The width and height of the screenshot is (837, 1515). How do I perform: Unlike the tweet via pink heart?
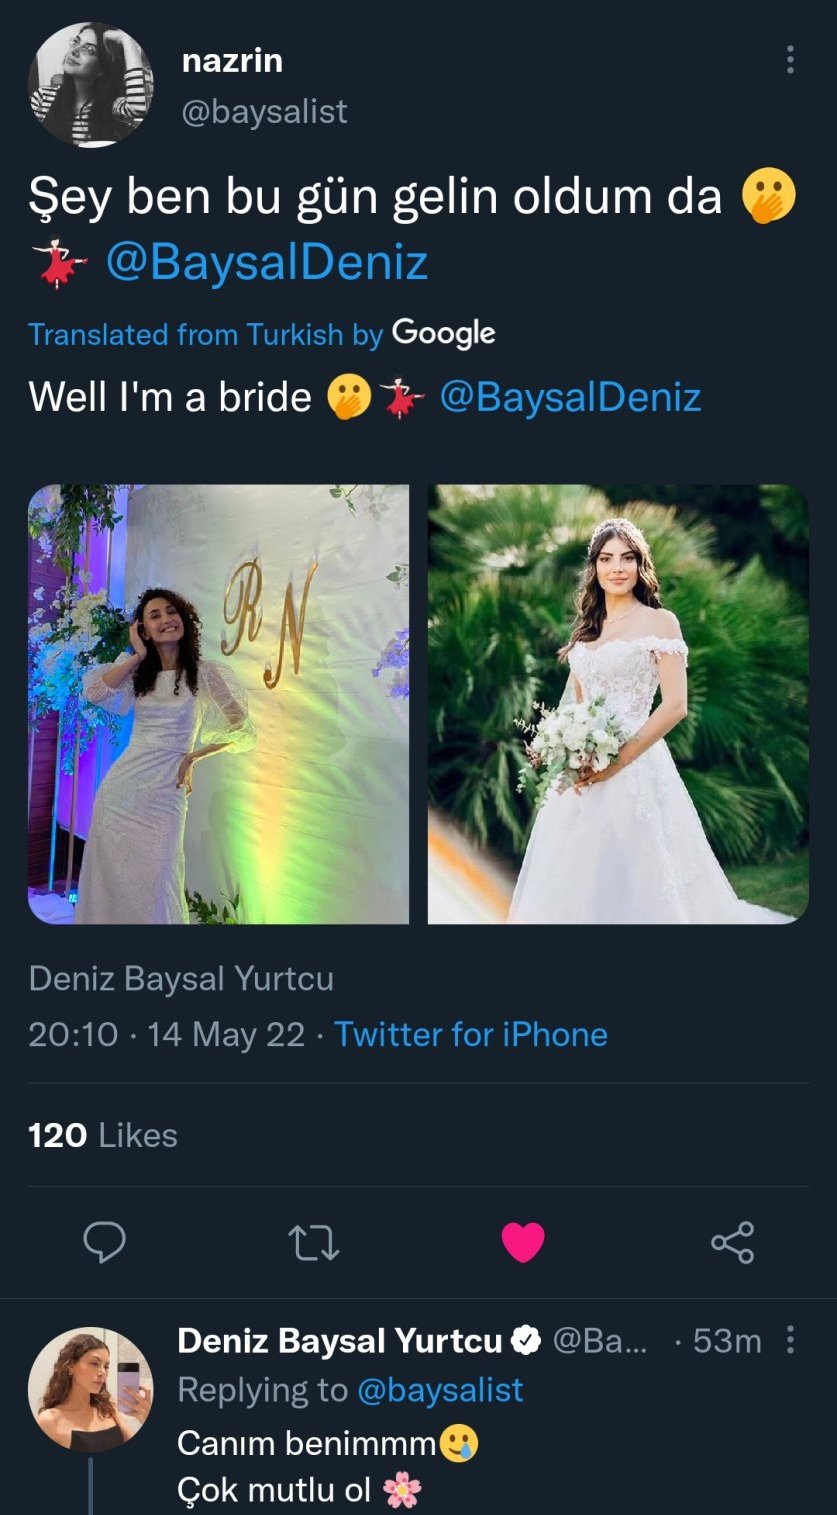tap(523, 1242)
